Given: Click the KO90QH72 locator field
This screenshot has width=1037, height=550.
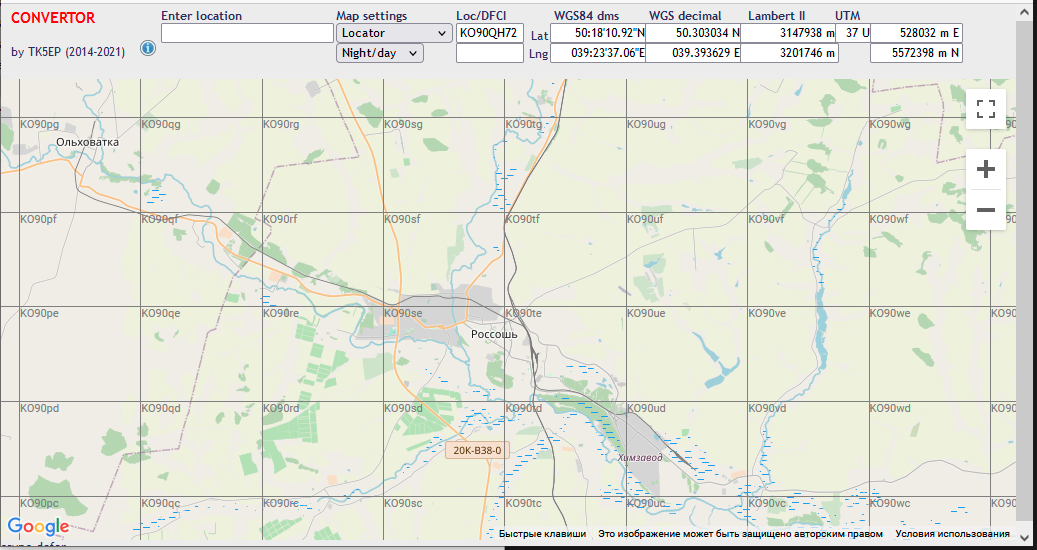Looking at the screenshot, I should click(489, 33).
